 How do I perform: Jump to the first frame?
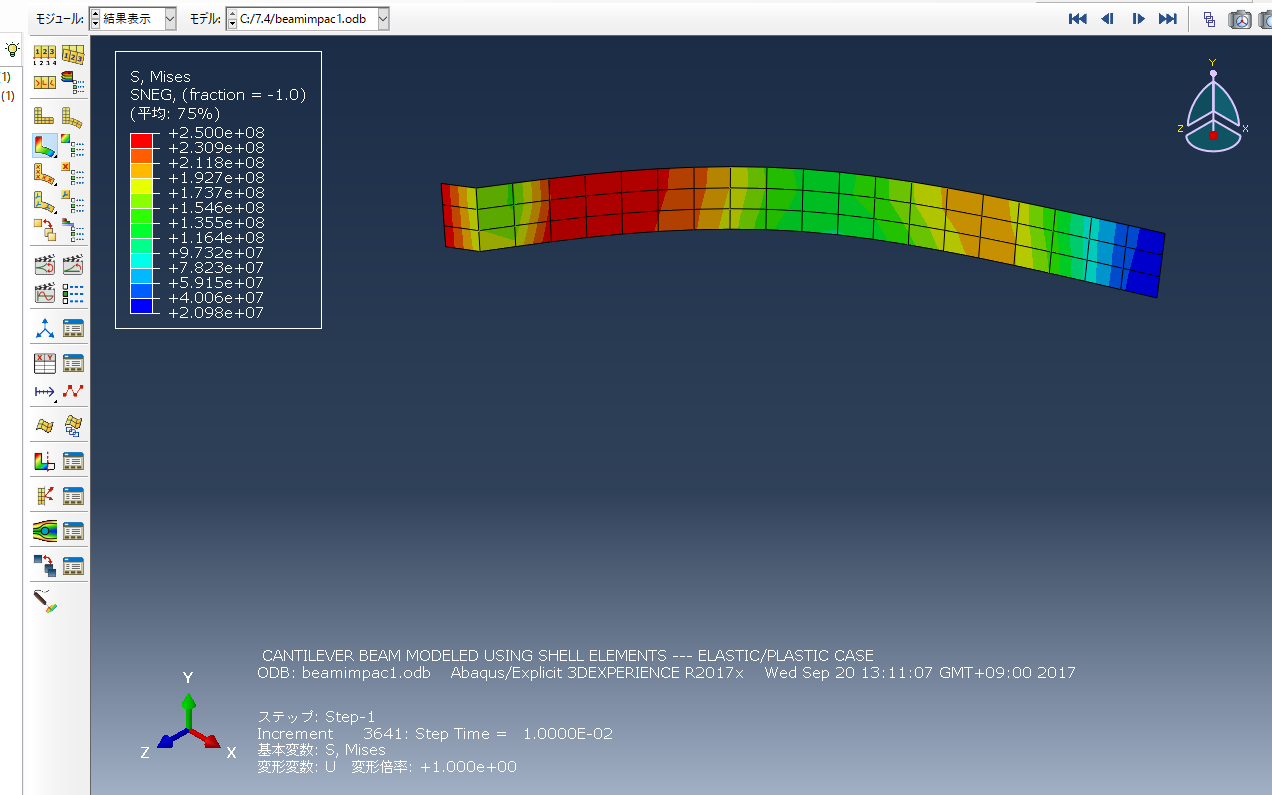click(x=1077, y=19)
